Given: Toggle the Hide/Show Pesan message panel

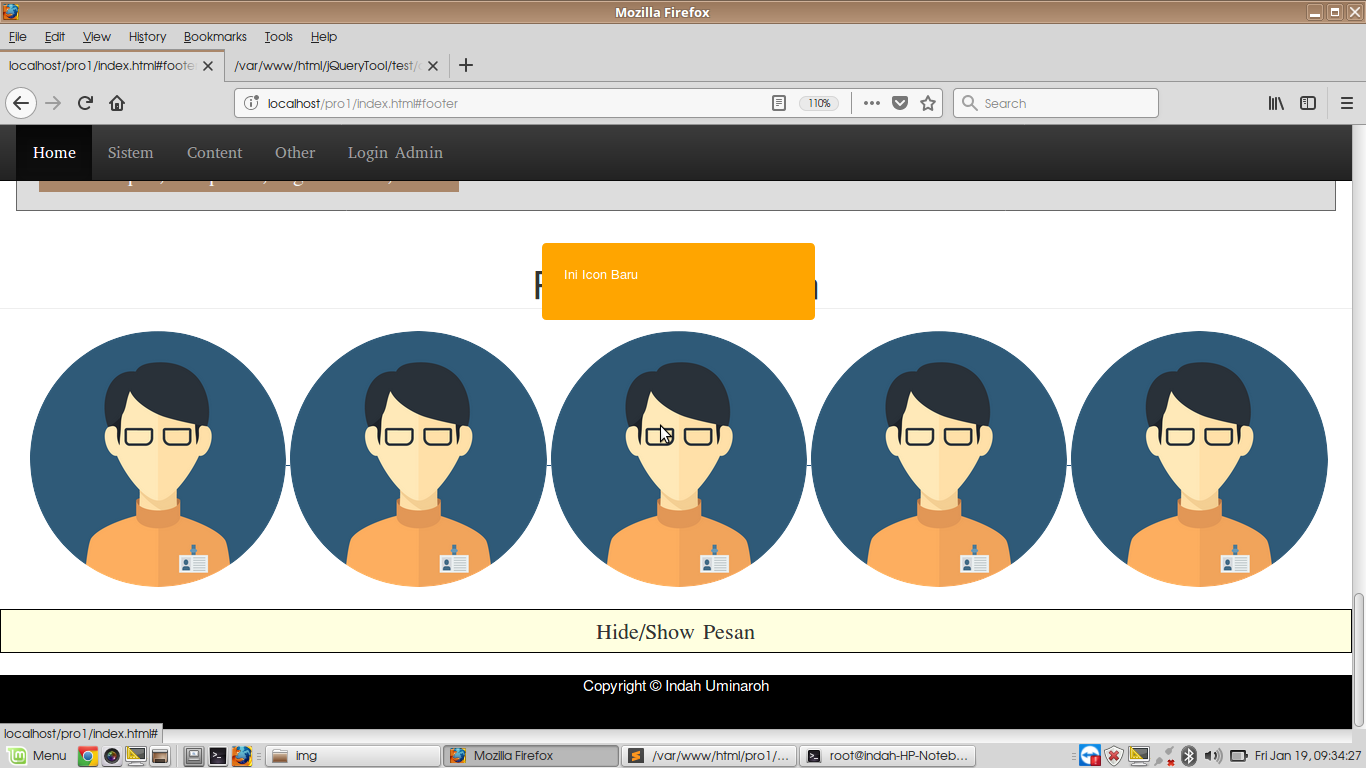Looking at the screenshot, I should pos(676,631).
